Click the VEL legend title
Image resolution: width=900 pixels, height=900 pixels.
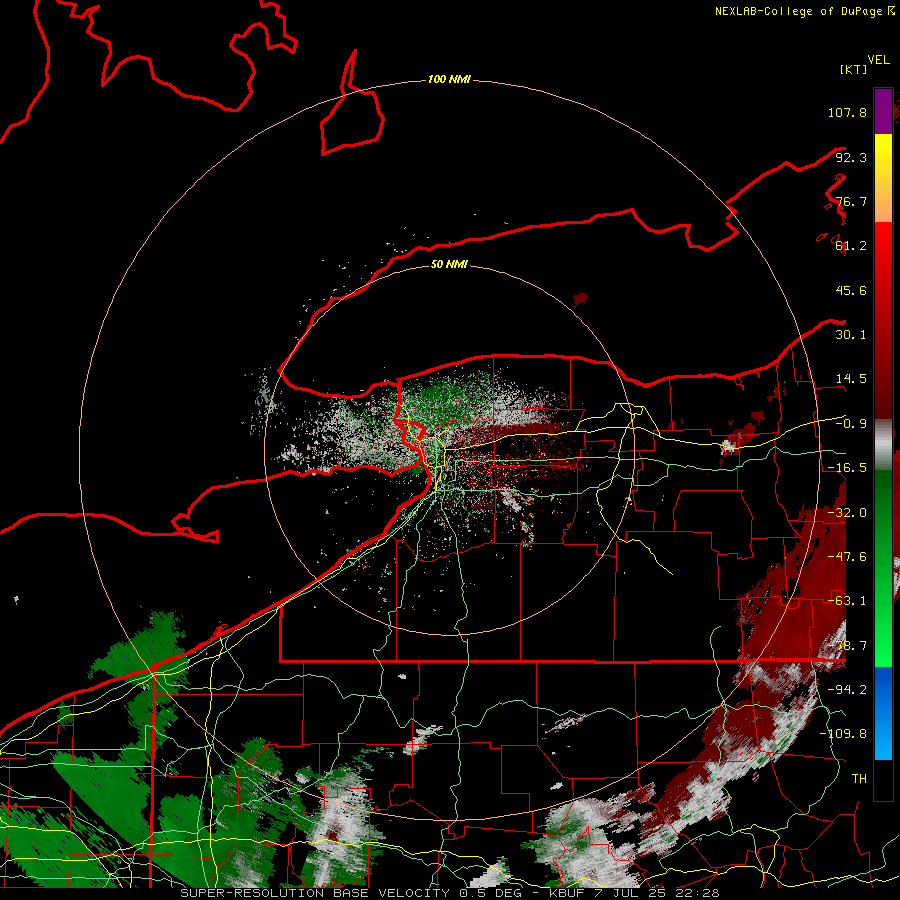(878, 59)
